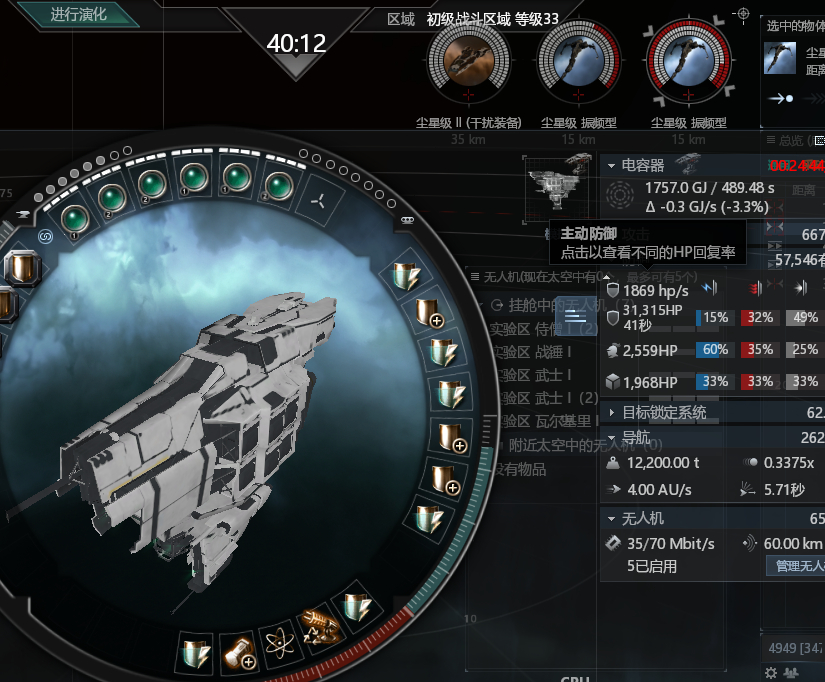825x682 pixels.
Task: Toggle the first green high-slot module
Action: [75, 218]
